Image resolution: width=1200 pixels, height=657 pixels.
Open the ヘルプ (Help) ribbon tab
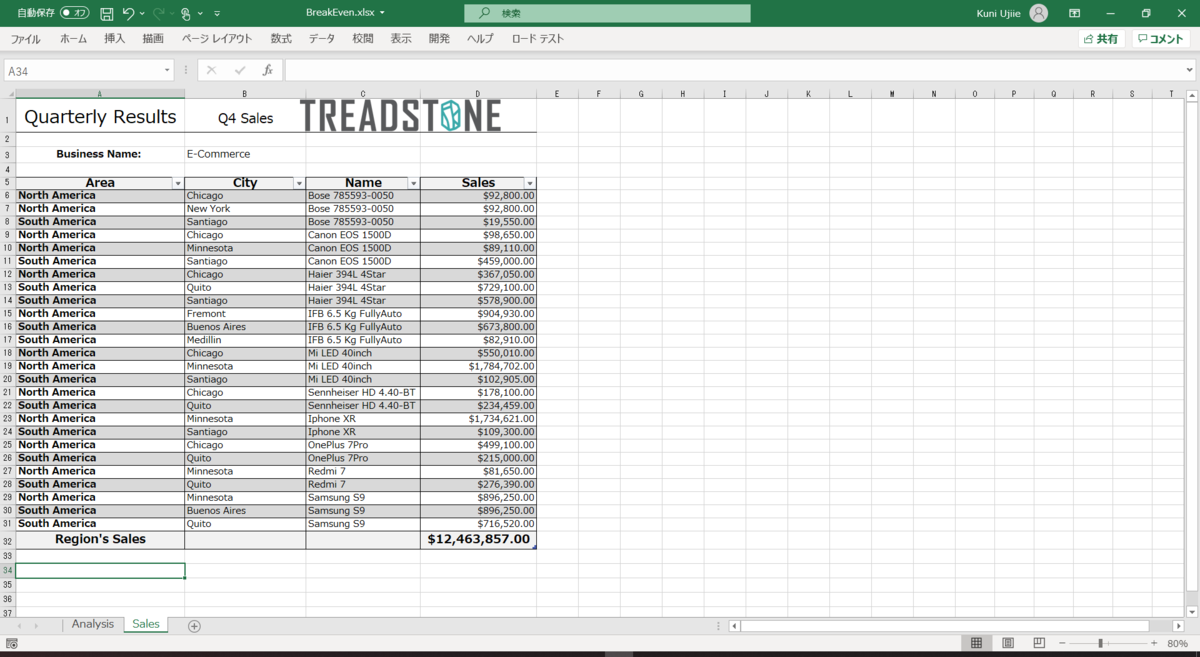tap(480, 39)
